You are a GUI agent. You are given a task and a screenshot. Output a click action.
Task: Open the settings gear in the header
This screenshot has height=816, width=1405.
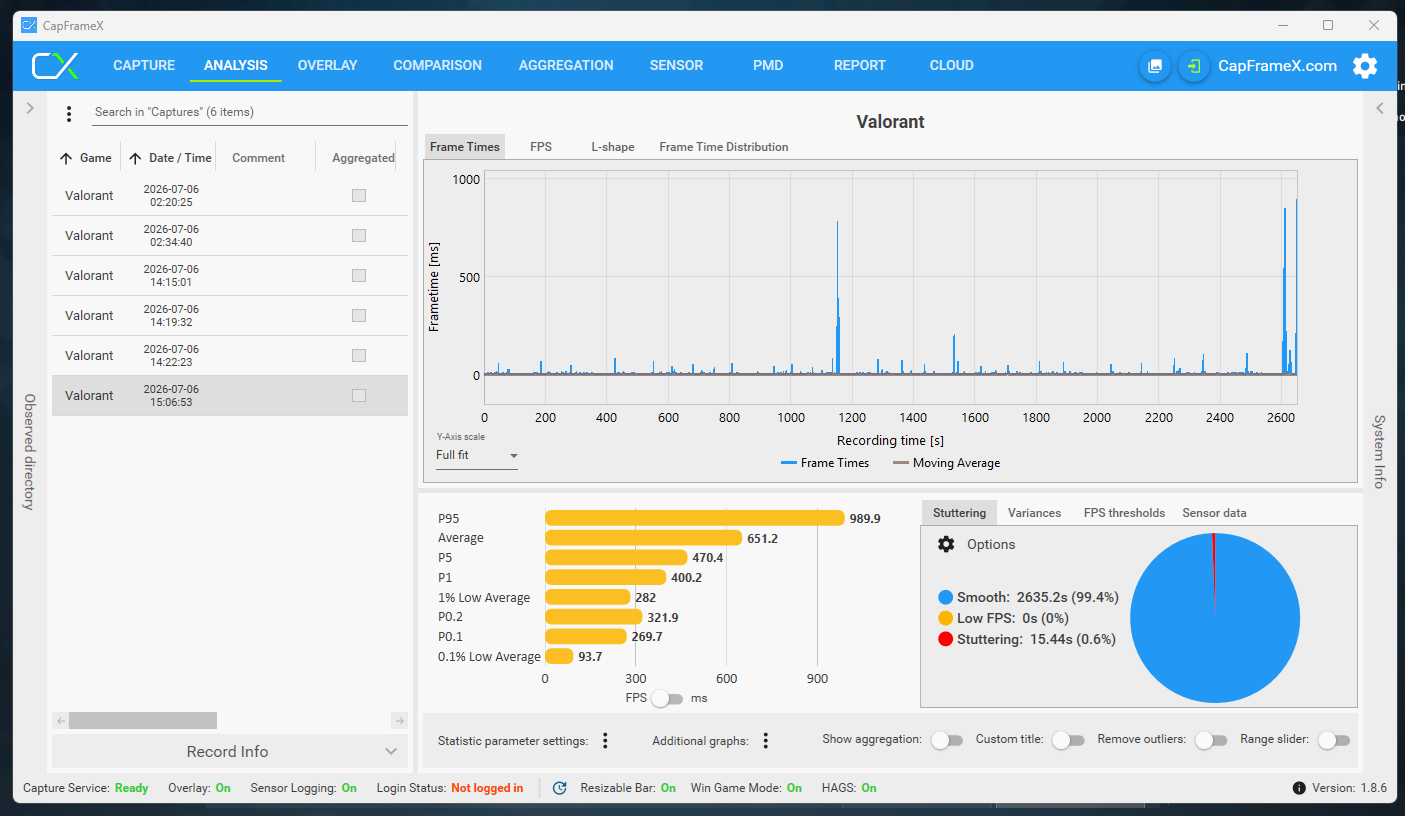tap(1365, 66)
